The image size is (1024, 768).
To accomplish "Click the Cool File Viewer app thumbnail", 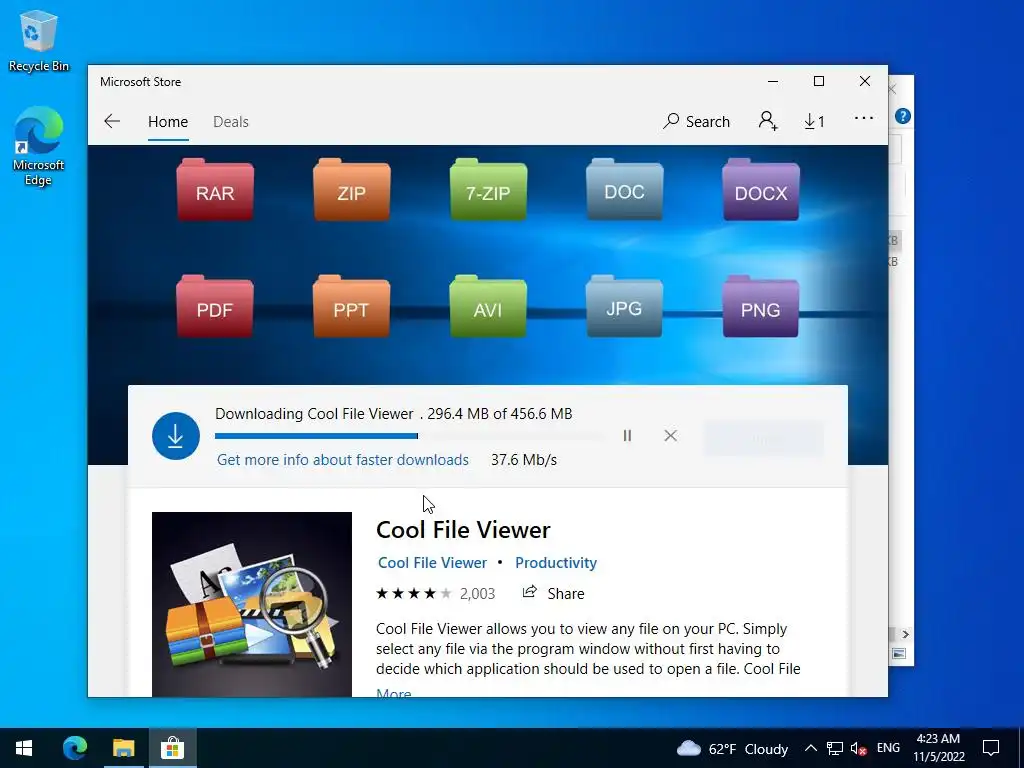I will 251,604.
